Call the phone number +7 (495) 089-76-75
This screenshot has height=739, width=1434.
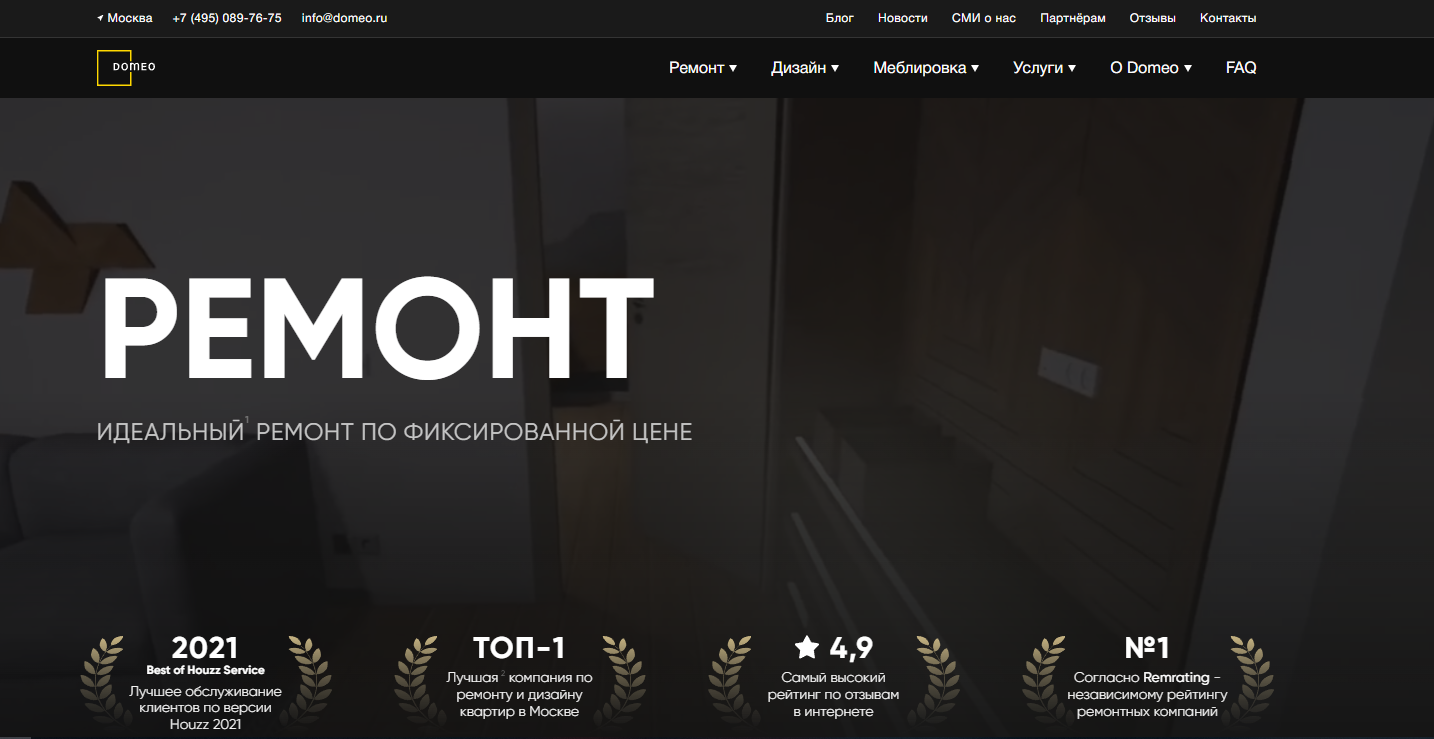tap(227, 18)
